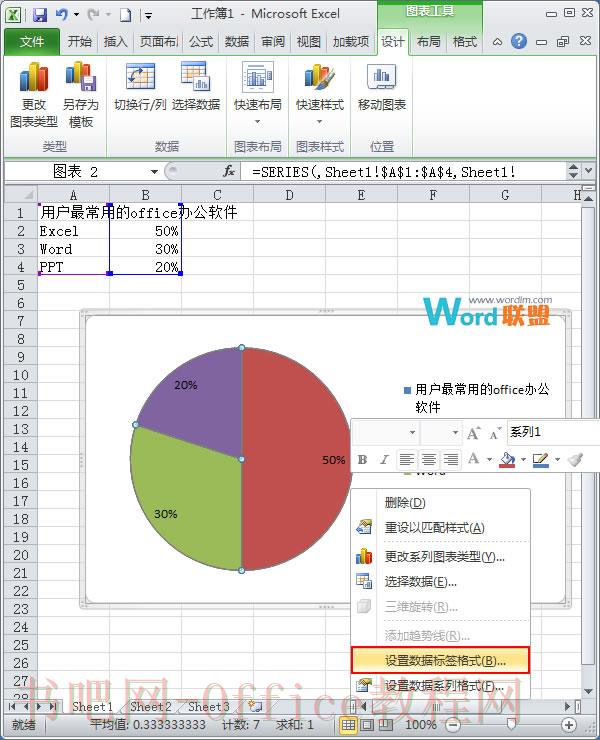Open Customize Quick Access Toolbar dropdown

pos(148,16)
